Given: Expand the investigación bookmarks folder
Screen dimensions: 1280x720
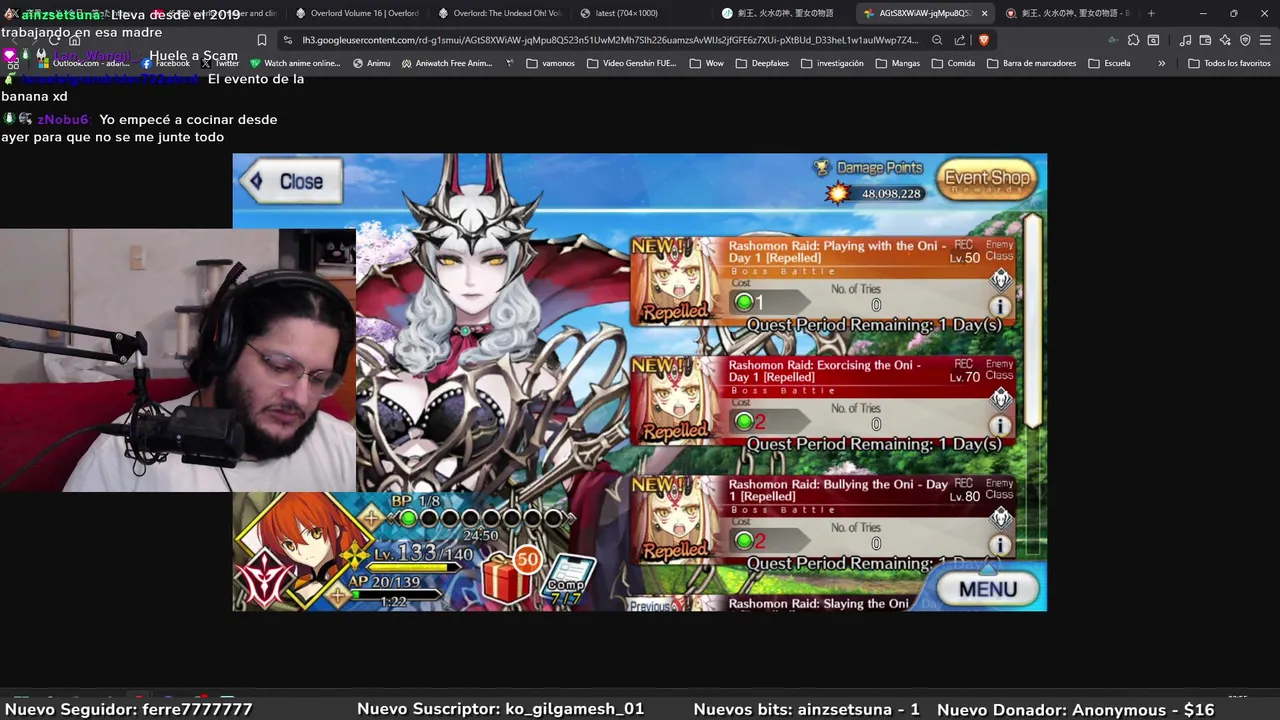Looking at the screenshot, I should pyautogui.click(x=832, y=63).
